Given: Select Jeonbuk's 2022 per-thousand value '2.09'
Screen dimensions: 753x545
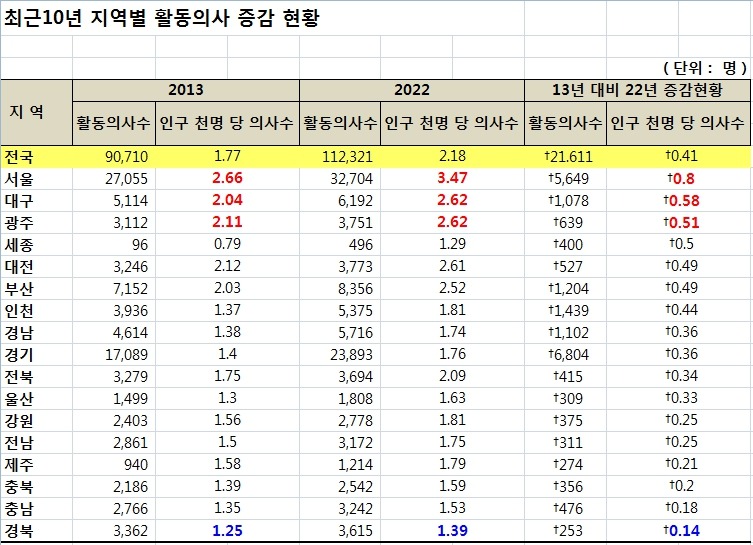Looking at the screenshot, I should pyautogui.click(x=452, y=376).
